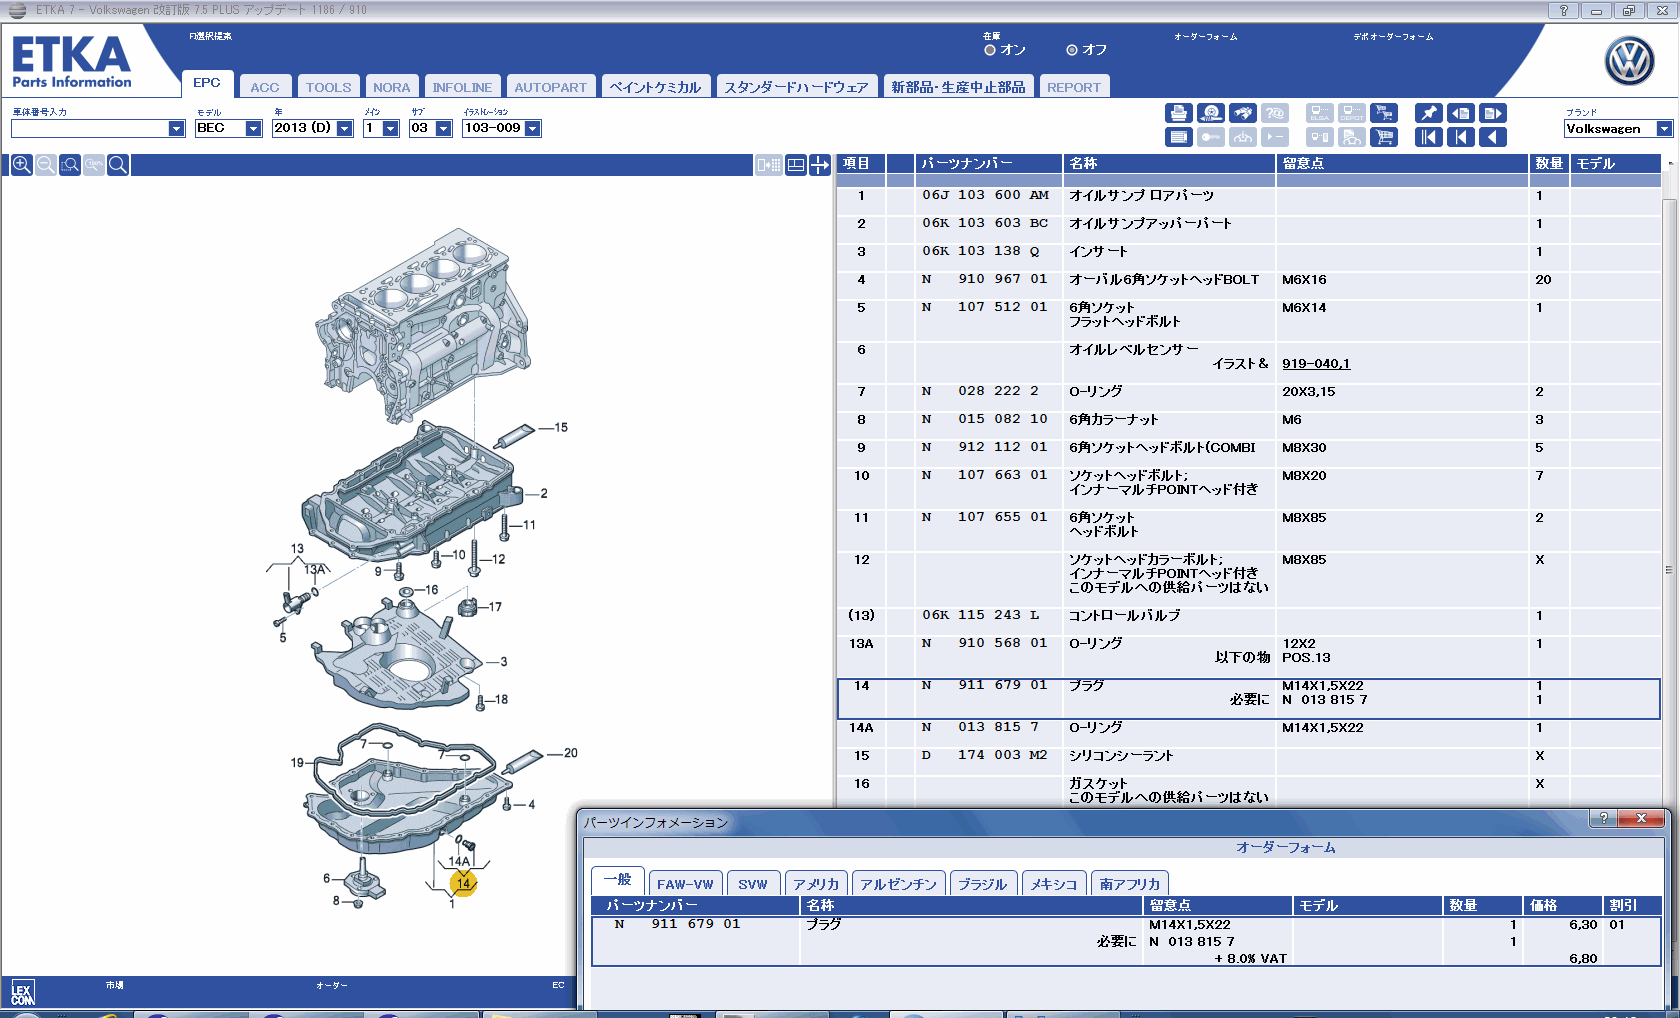This screenshot has height=1018, width=1680.
Task: Open the AUTOPART tab
Action: point(551,87)
